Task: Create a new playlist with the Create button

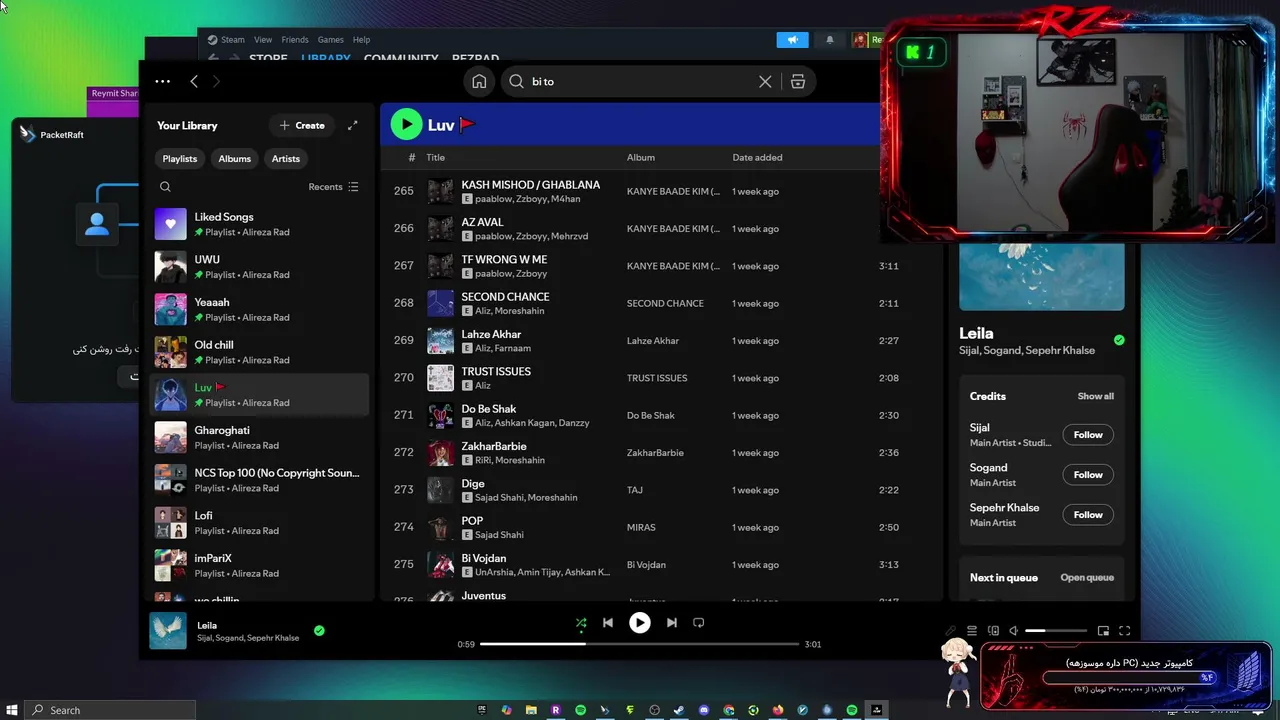Action: [x=302, y=126]
